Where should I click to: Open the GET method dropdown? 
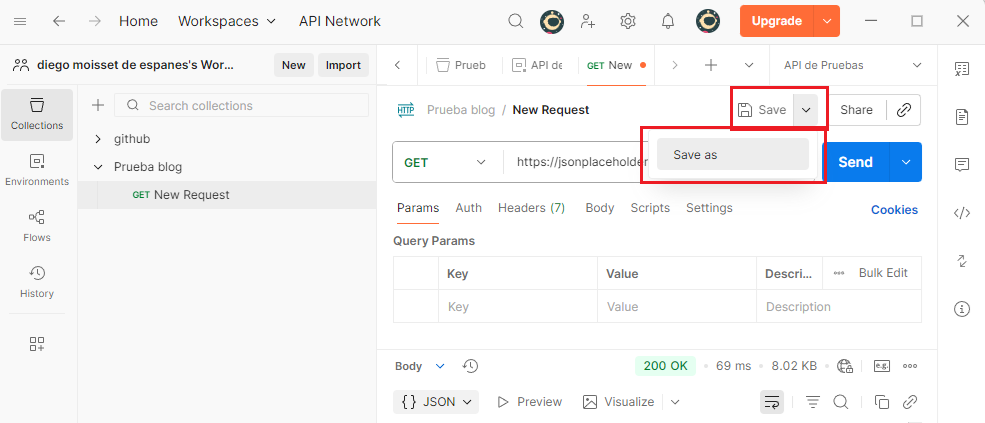click(x=446, y=162)
